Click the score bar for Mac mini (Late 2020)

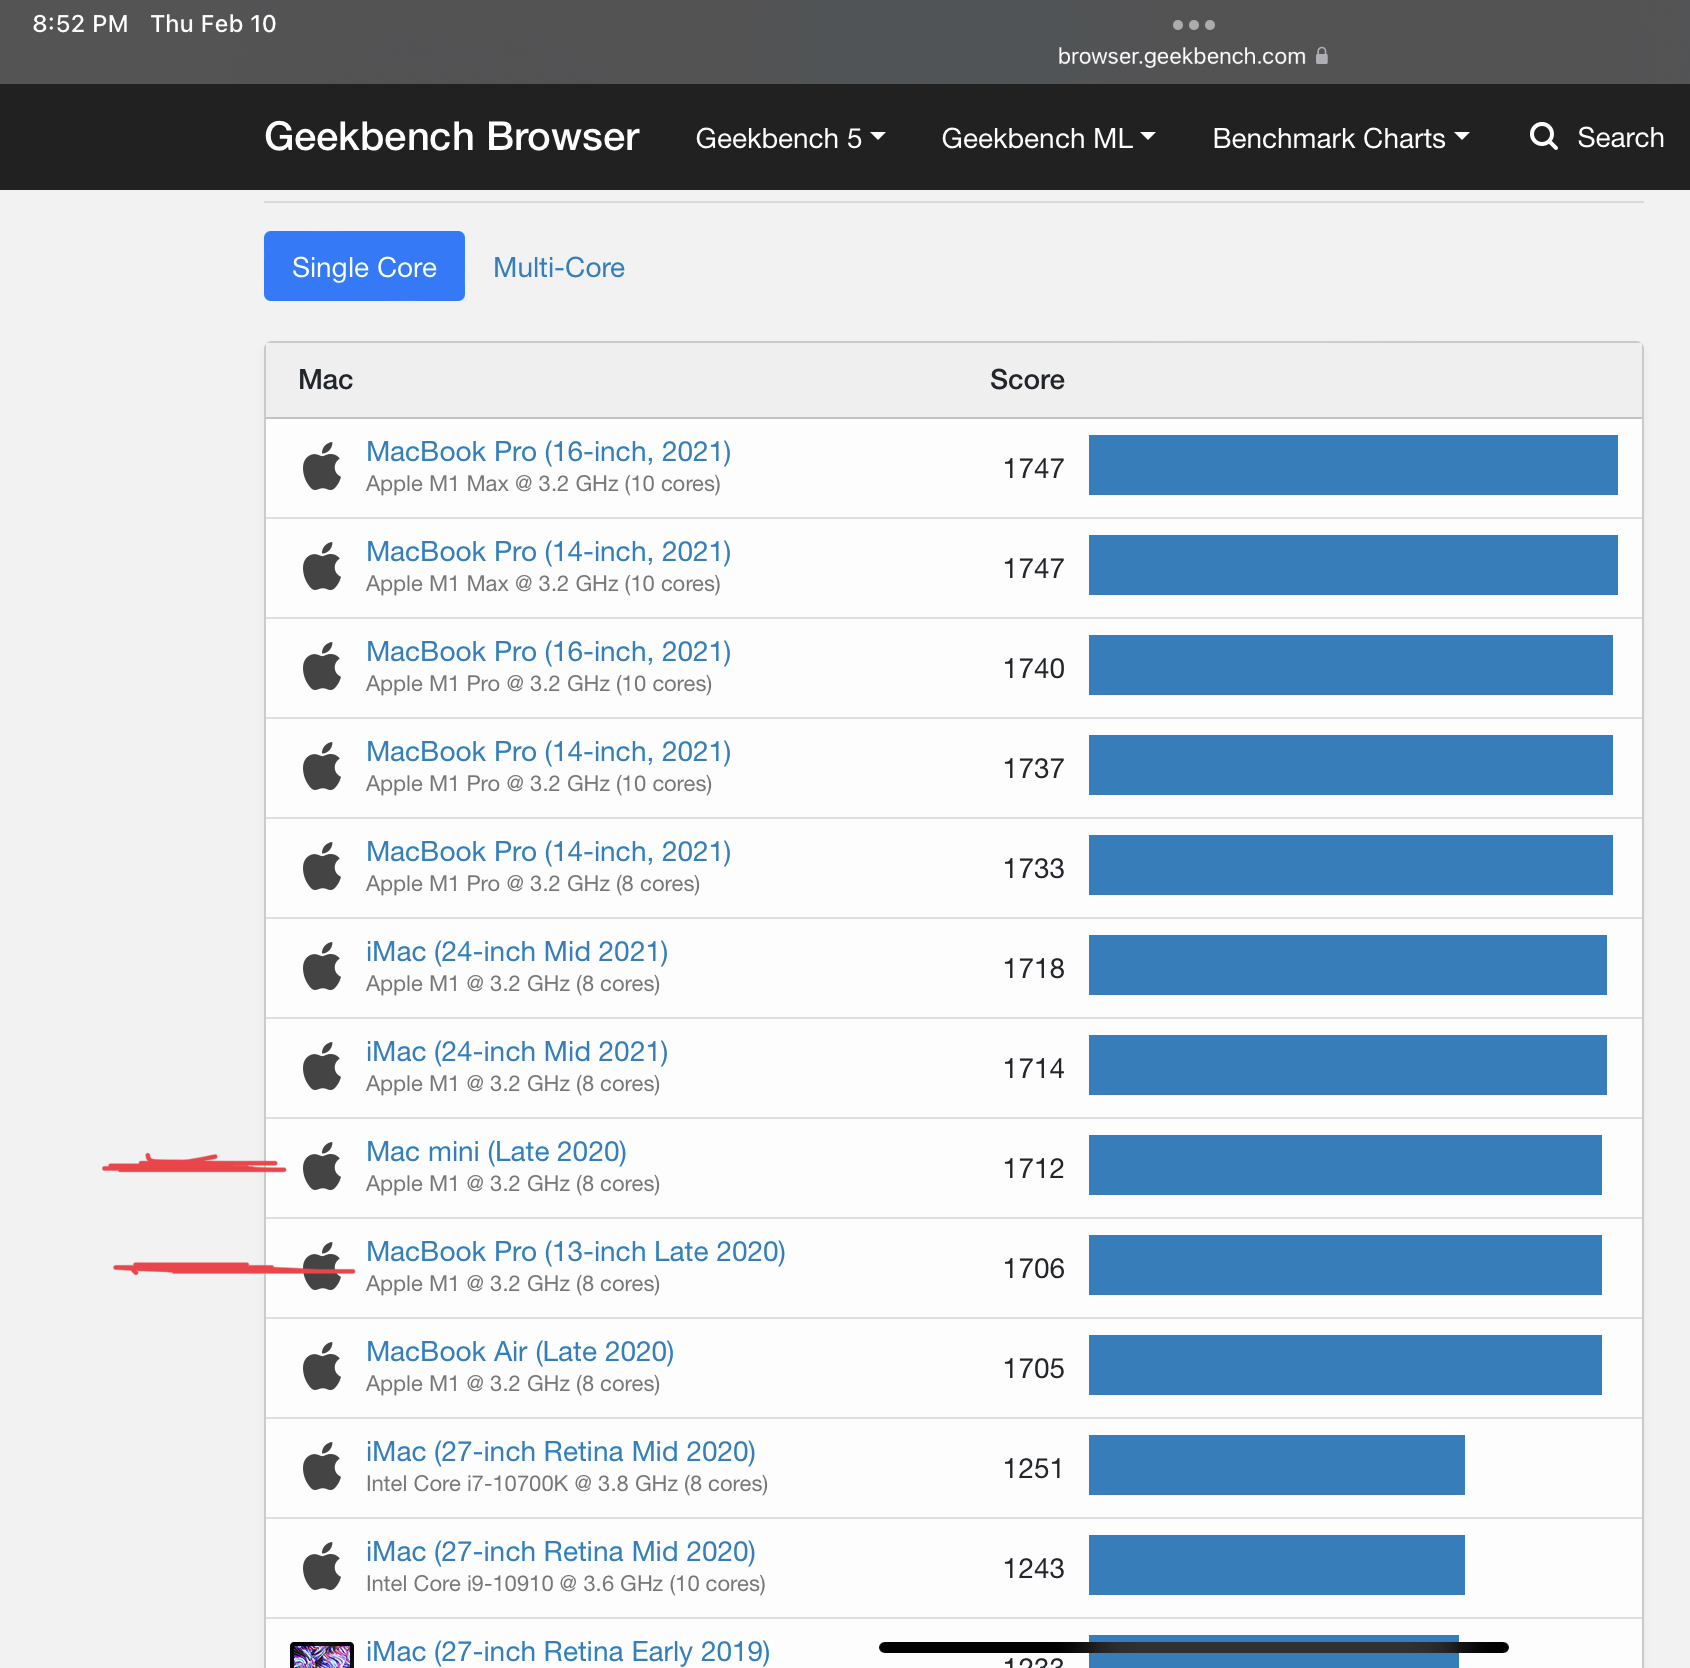click(1345, 1165)
